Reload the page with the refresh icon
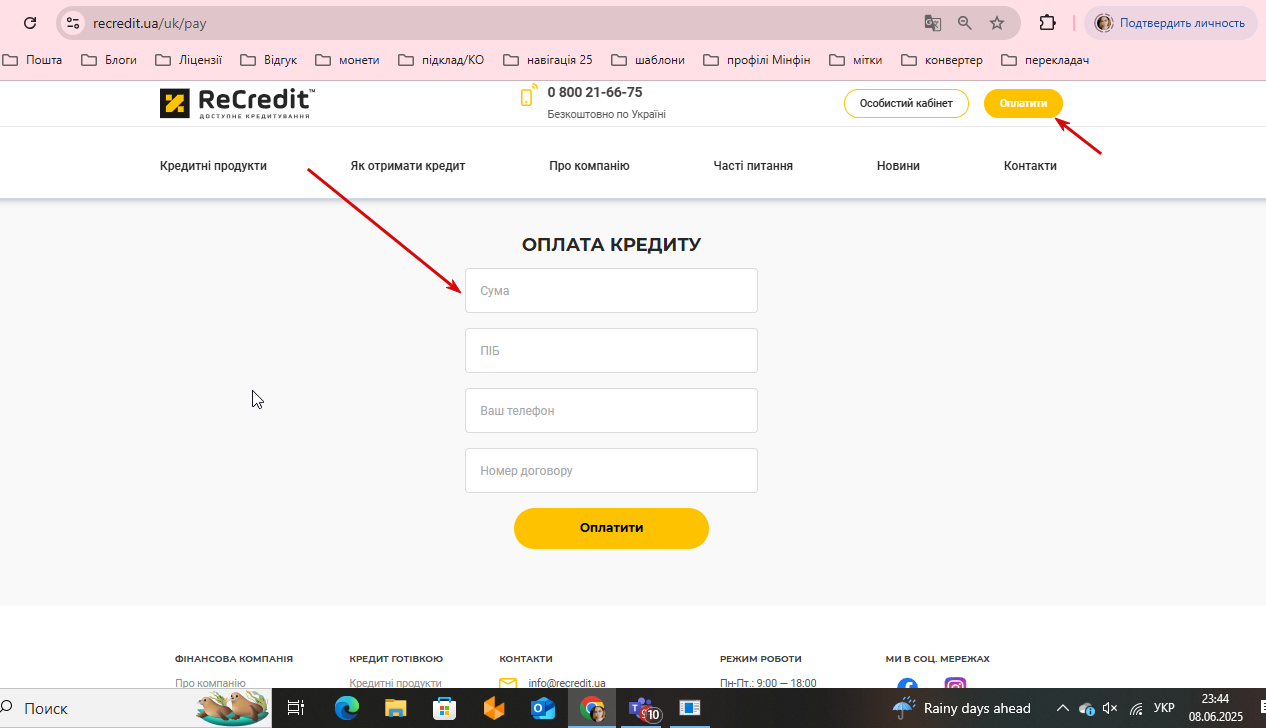 coord(30,22)
